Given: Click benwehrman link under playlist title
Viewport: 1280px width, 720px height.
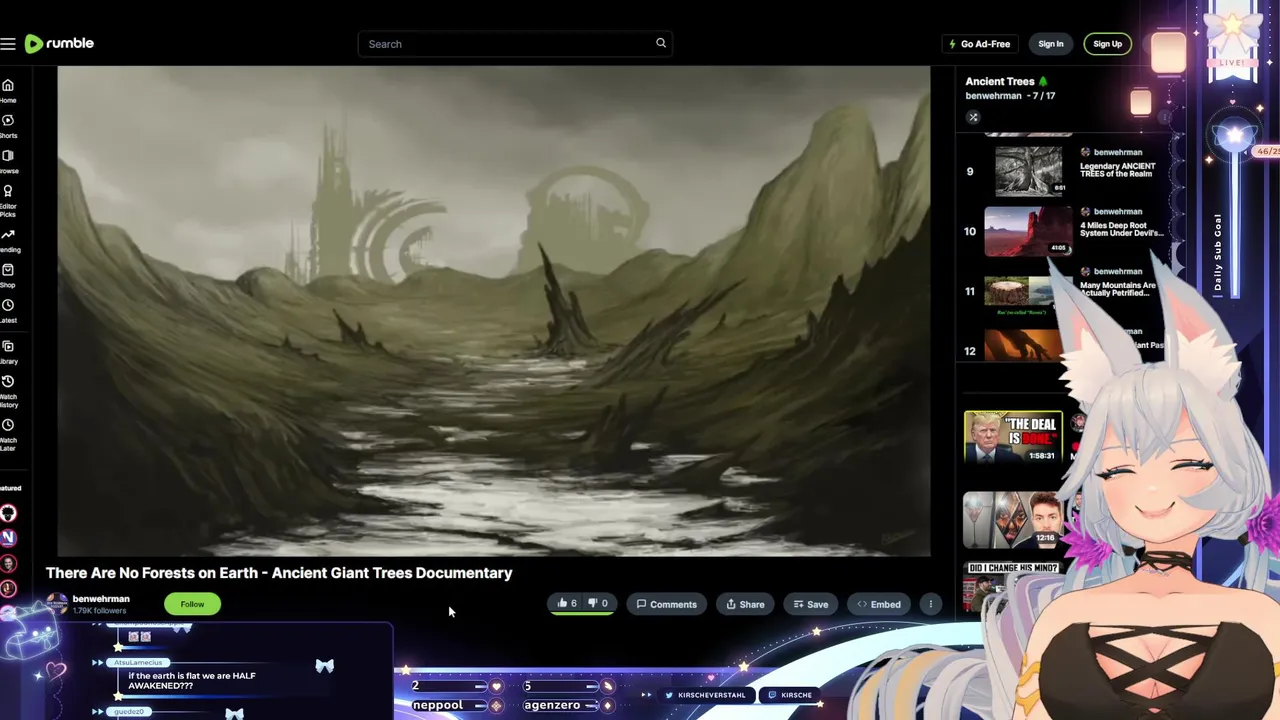Looking at the screenshot, I should coord(993,96).
